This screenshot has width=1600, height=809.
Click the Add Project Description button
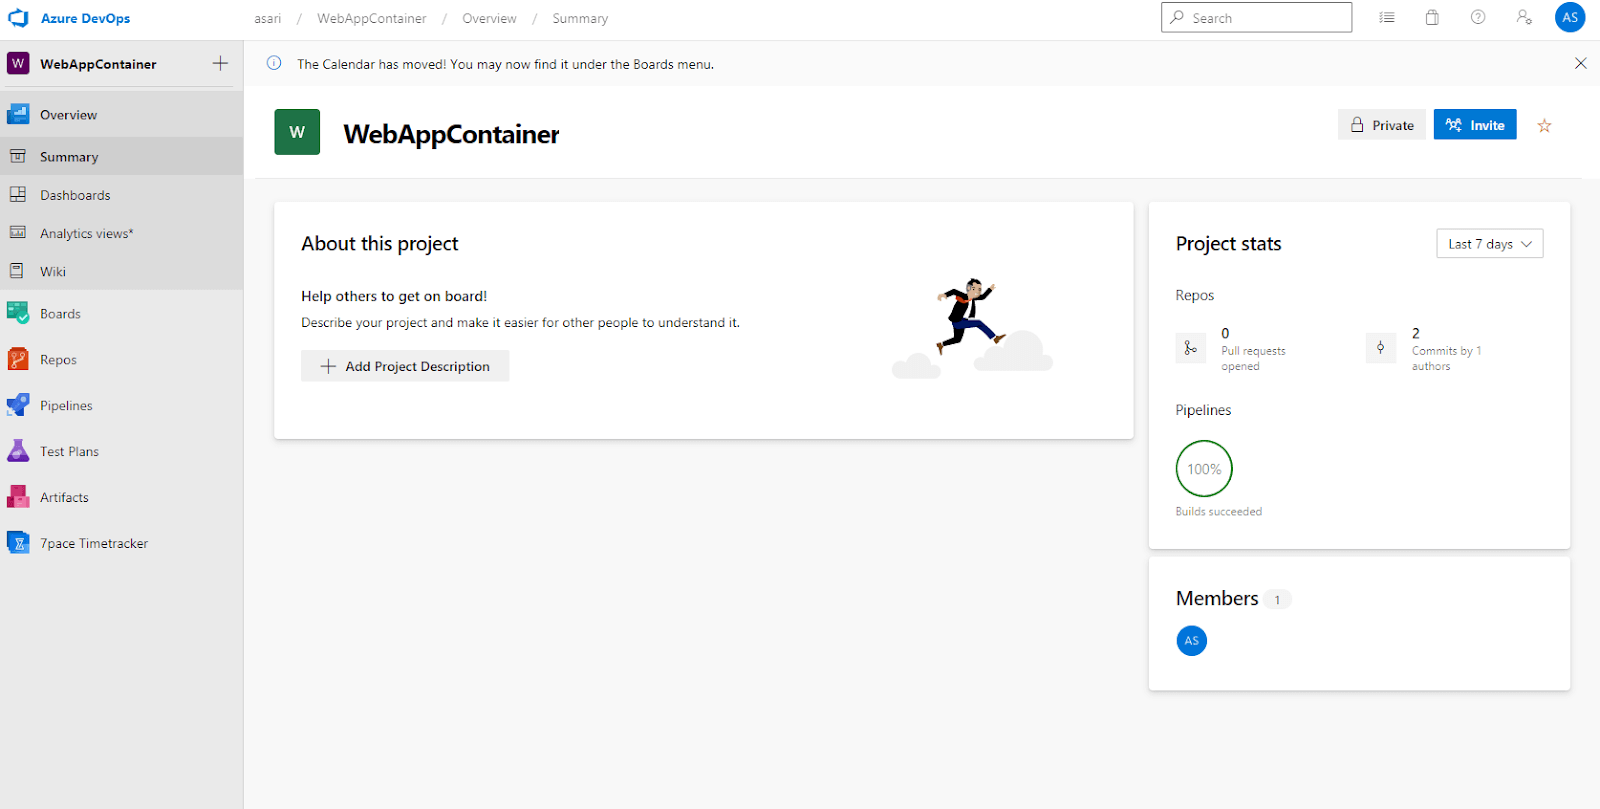tap(405, 366)
